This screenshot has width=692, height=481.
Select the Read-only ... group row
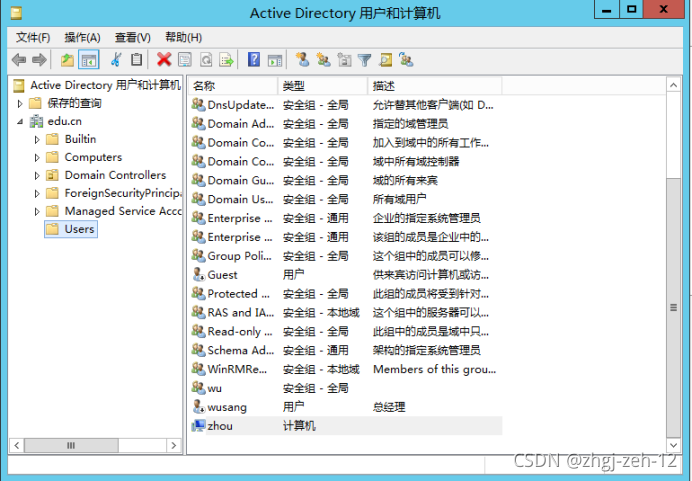pyautogui.click(x=346, y=331)
